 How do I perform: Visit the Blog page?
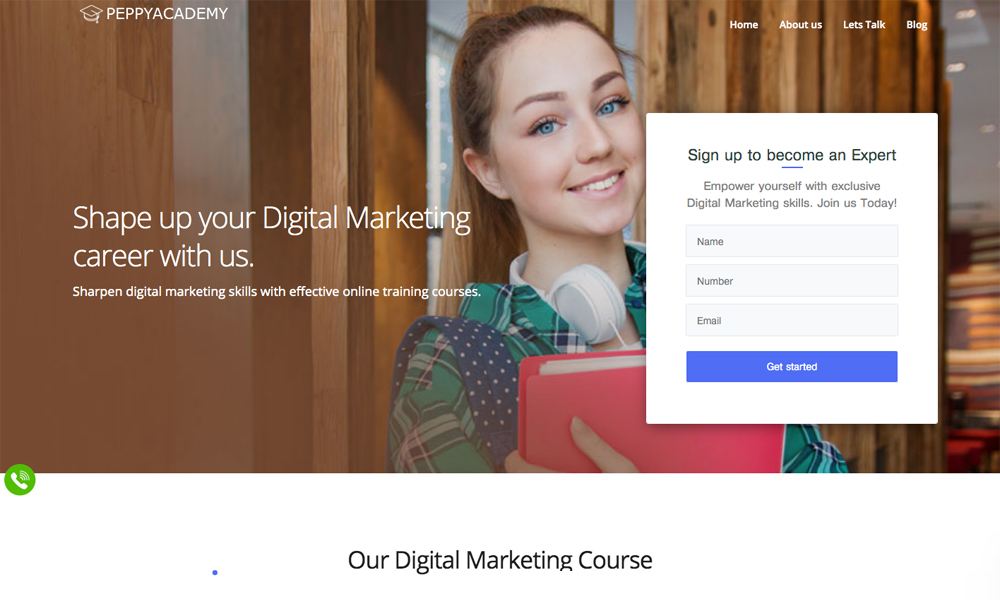[916, 25]
